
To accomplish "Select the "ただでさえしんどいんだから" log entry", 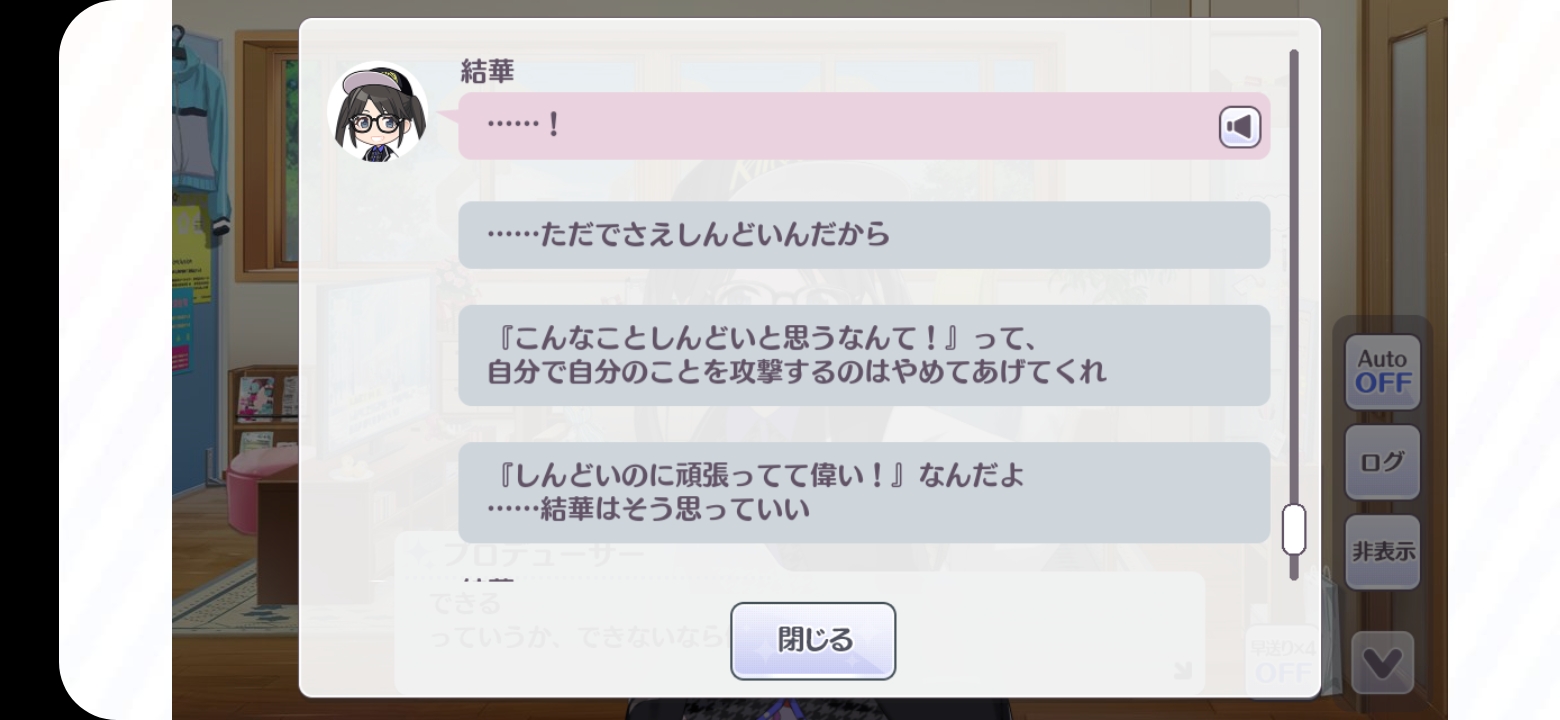I will (864, 235).
